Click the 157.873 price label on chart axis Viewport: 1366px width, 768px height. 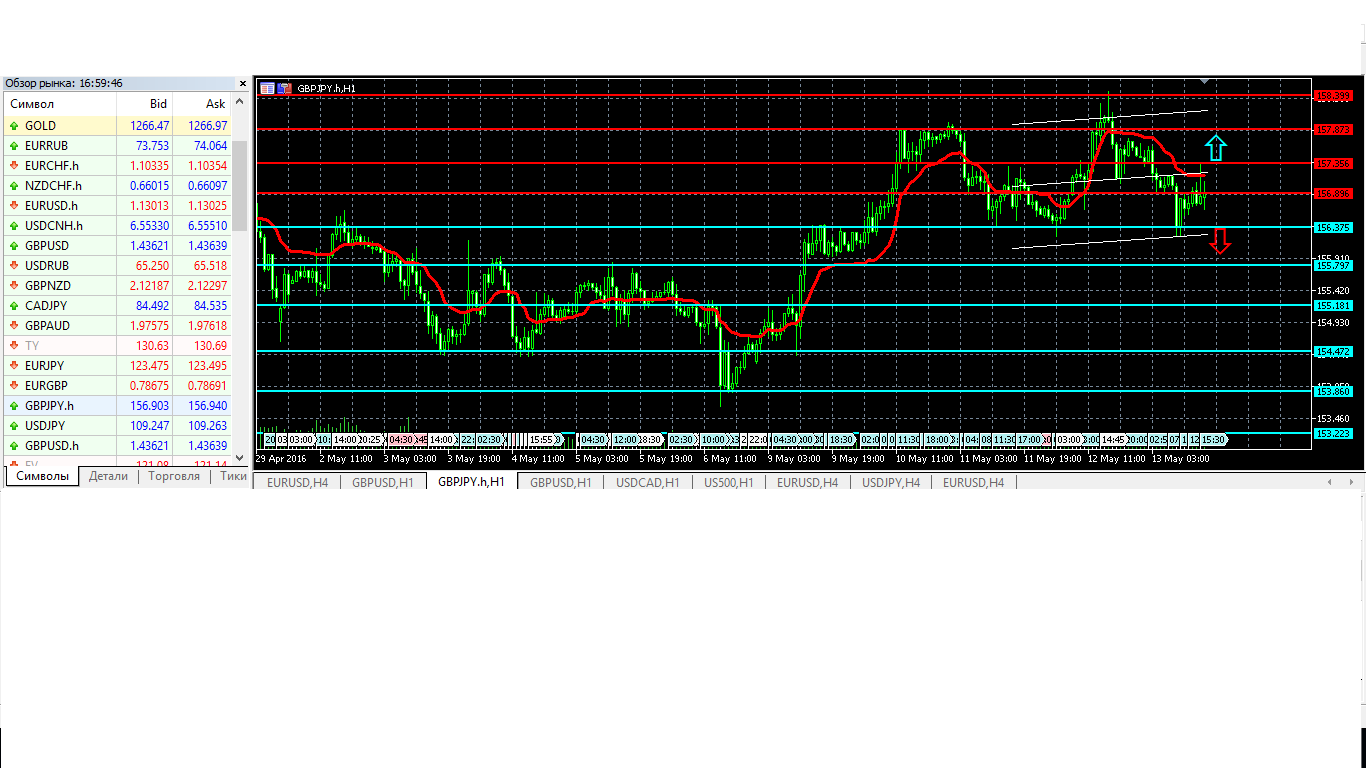click(1333, 129)
